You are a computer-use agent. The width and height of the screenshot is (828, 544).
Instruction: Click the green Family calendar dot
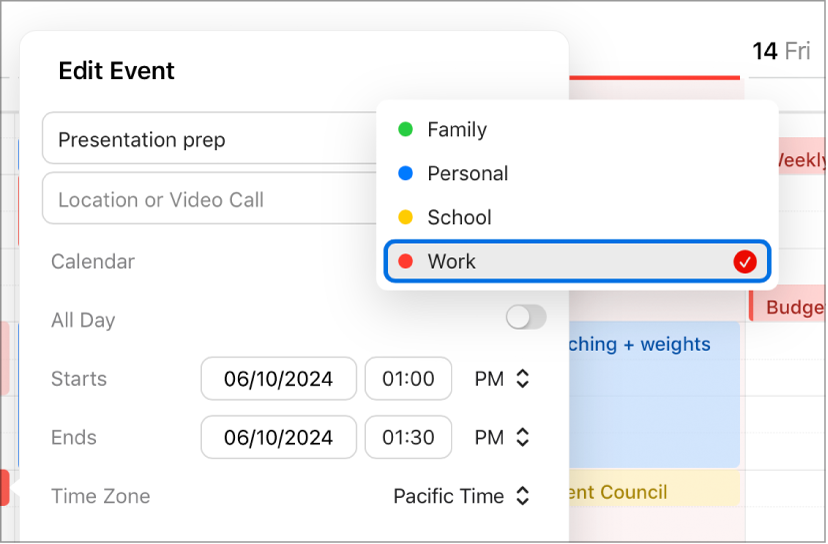coord(405,129)
